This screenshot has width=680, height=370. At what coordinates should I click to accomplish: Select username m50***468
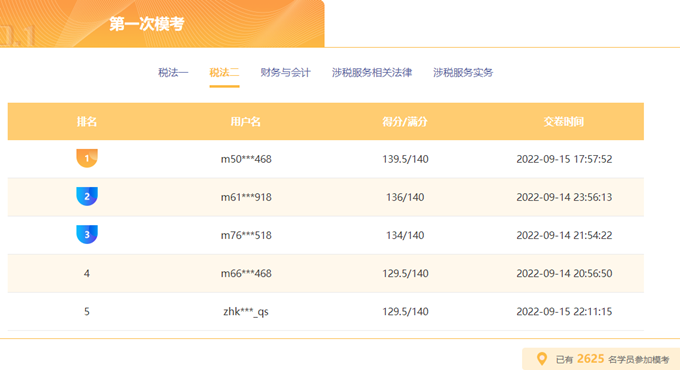(246, 159)
